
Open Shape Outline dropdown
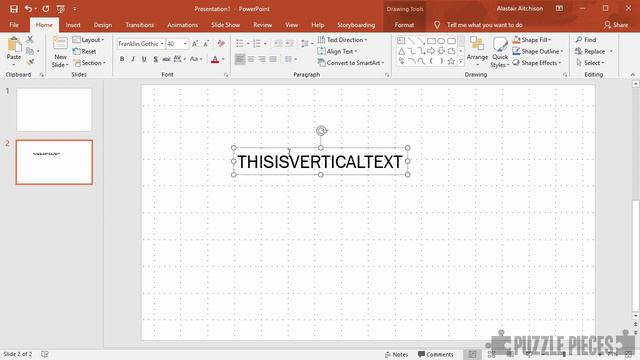538,51
